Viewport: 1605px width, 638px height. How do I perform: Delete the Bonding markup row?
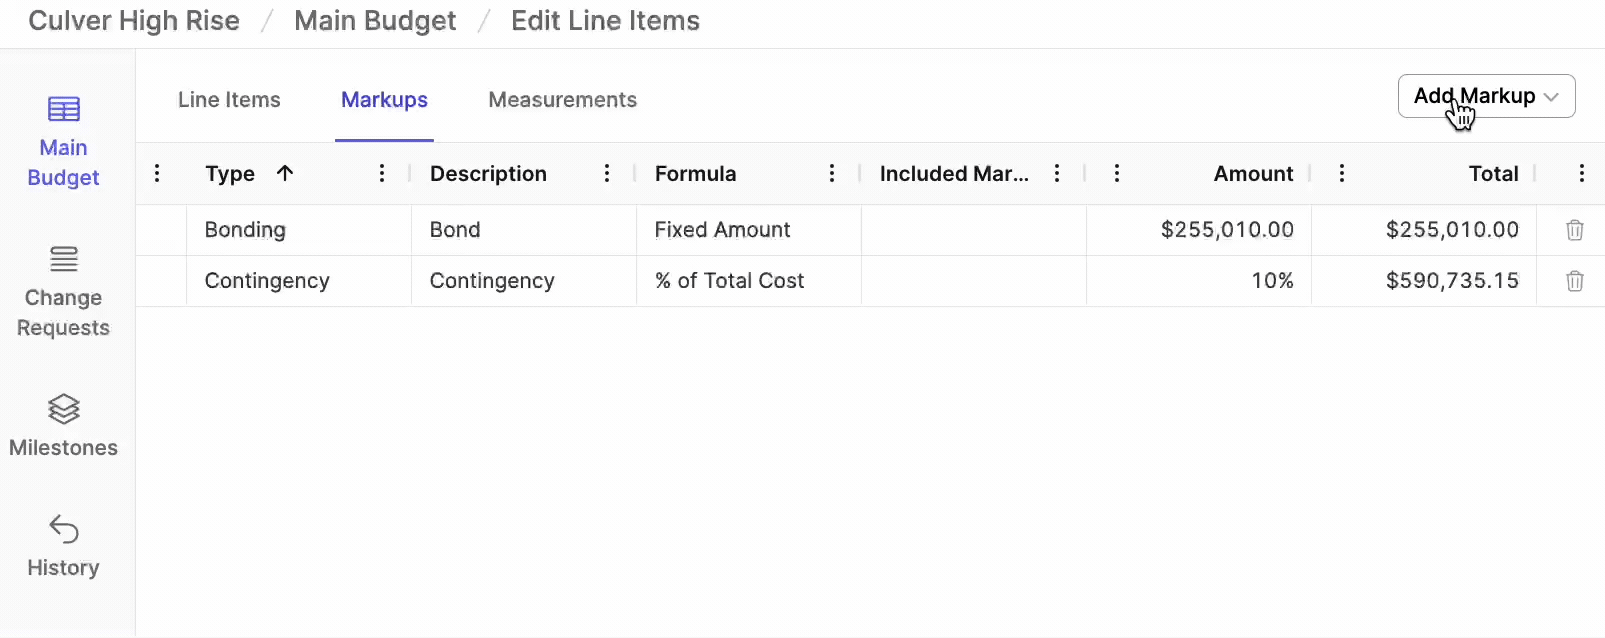click(x=1574, y=230)
